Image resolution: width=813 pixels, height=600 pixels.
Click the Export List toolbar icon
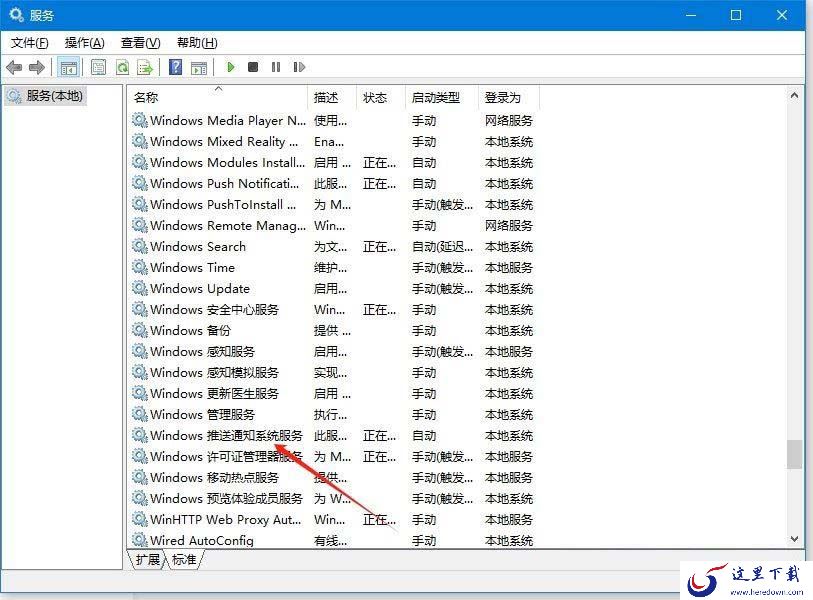coord(145,67)
